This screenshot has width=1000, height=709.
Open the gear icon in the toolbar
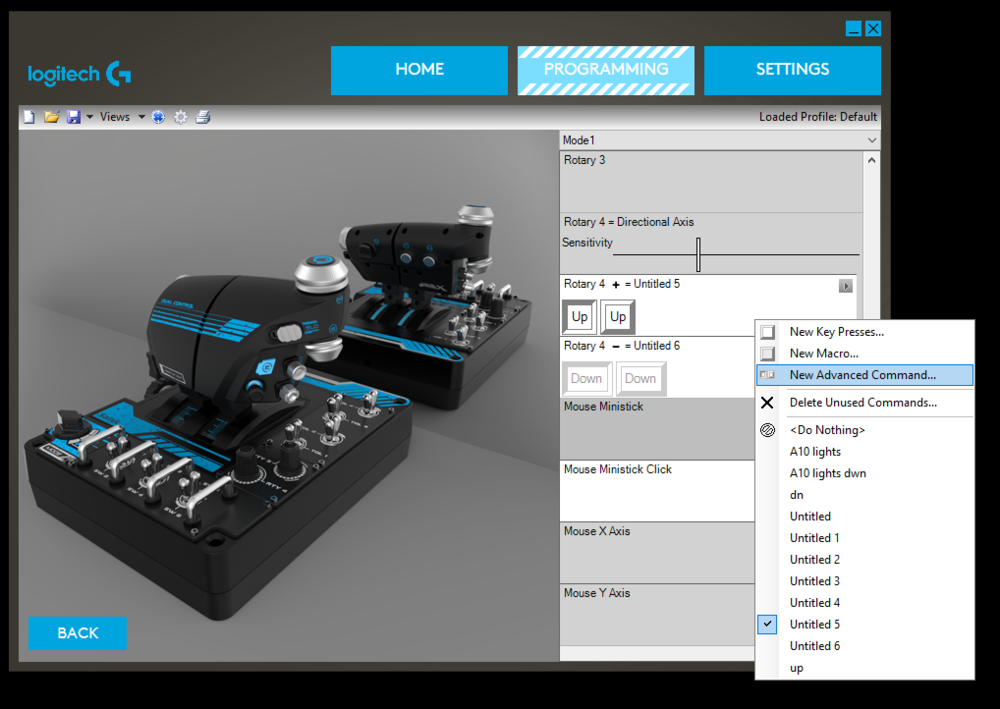[x=180, y=117]
